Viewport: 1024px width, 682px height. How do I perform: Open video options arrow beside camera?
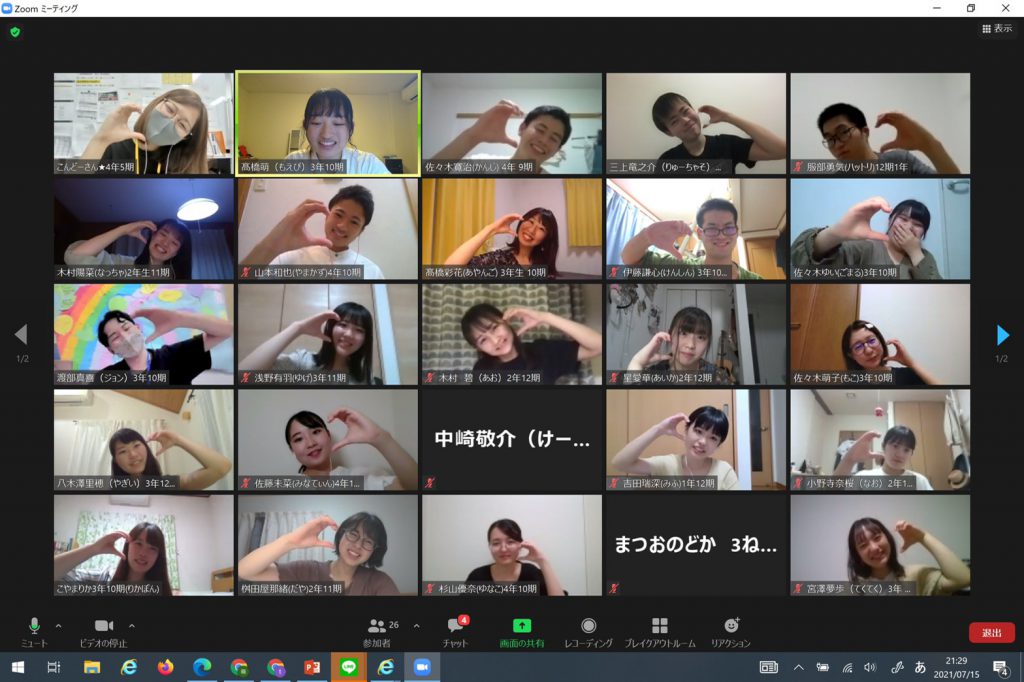[x=132, y=626]
